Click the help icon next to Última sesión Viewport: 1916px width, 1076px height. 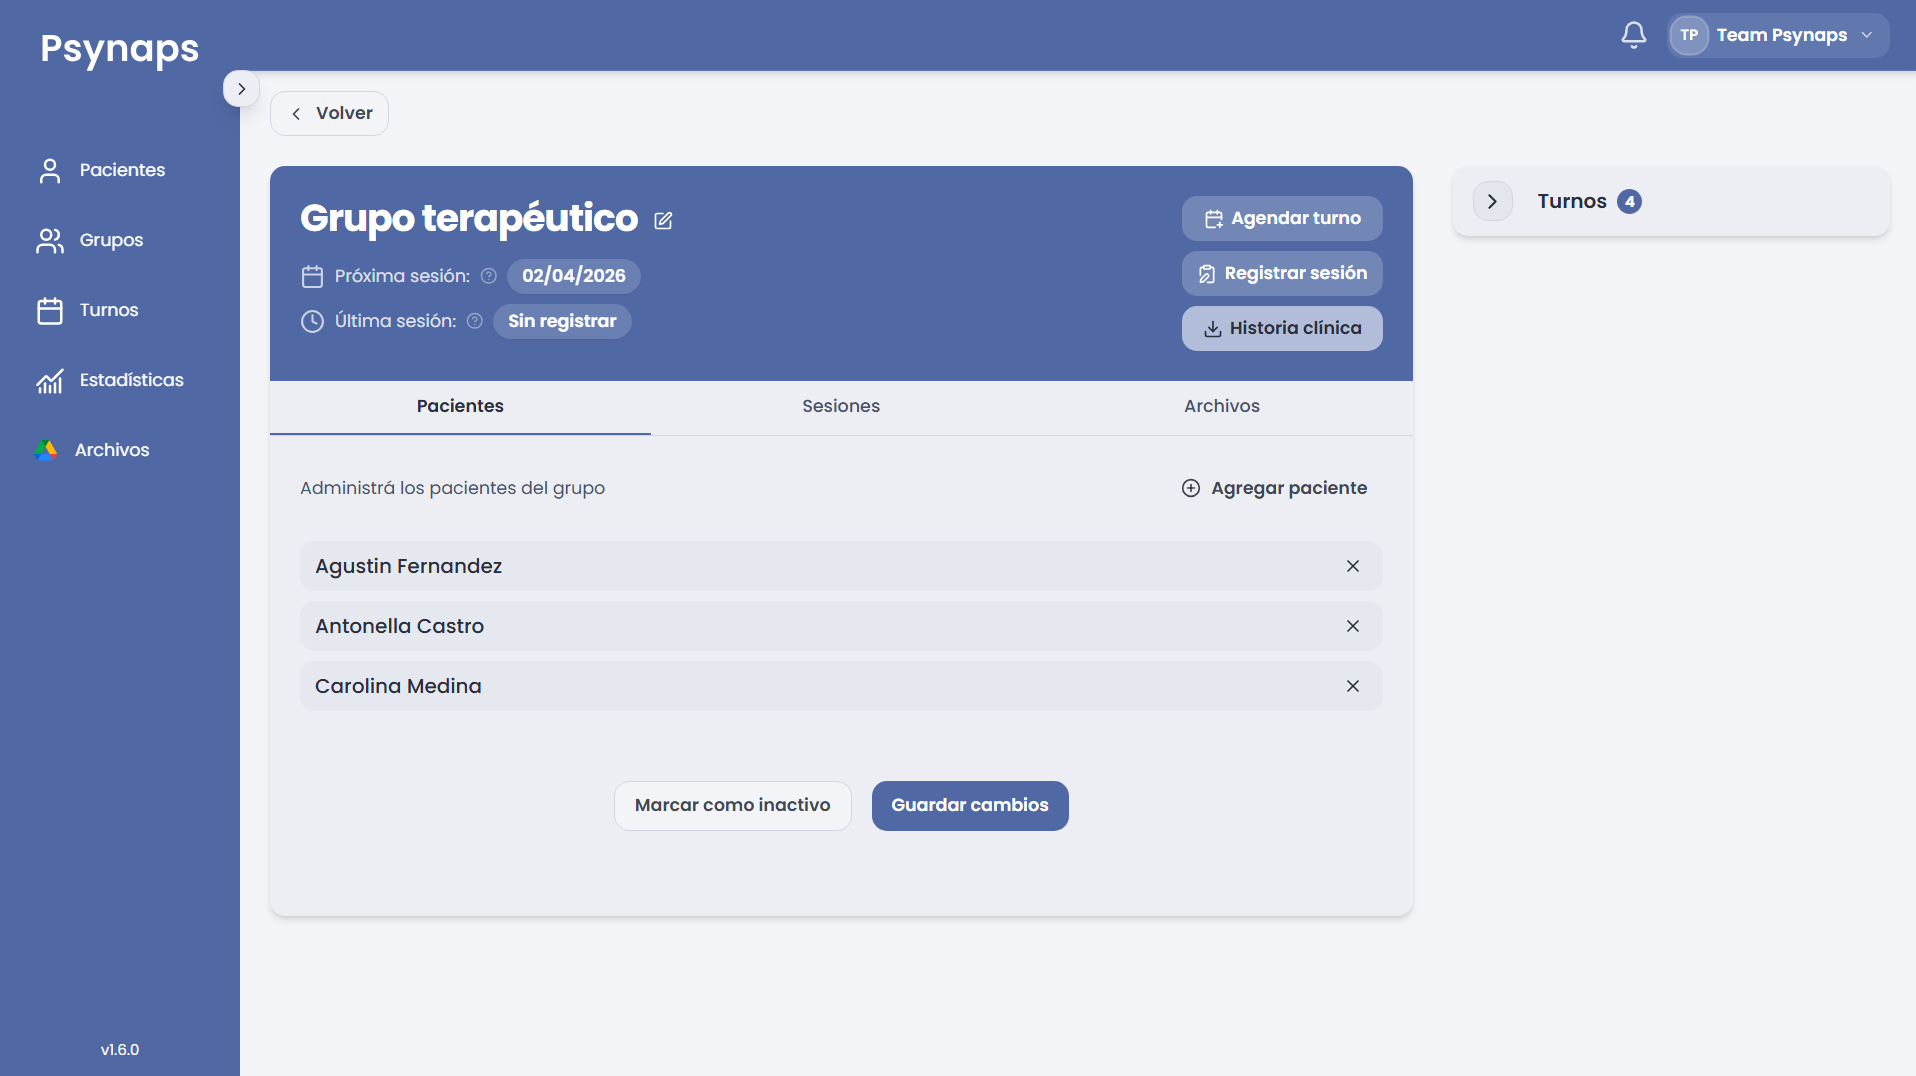coord(475,321)
